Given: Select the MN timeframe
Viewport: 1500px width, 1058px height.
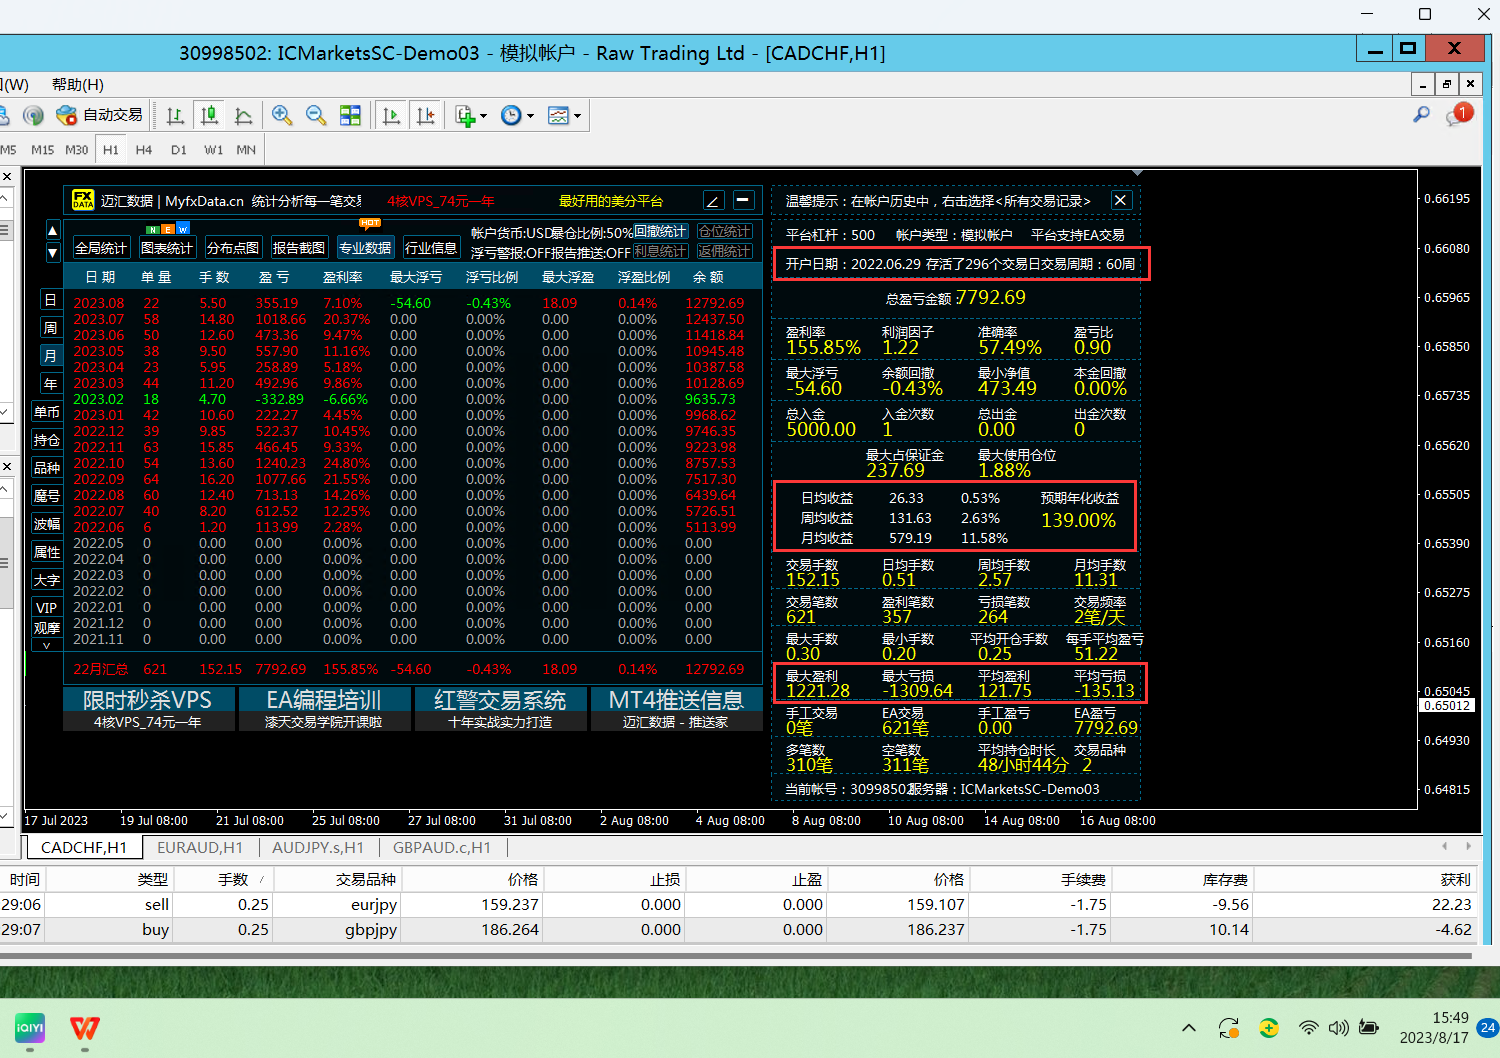Looking at the screenshot, I should coord(246,150).
